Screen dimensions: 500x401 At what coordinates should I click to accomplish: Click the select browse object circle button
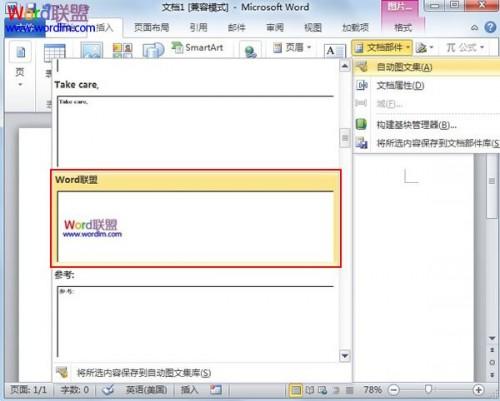pyautogui.click(x=492, y=362)
